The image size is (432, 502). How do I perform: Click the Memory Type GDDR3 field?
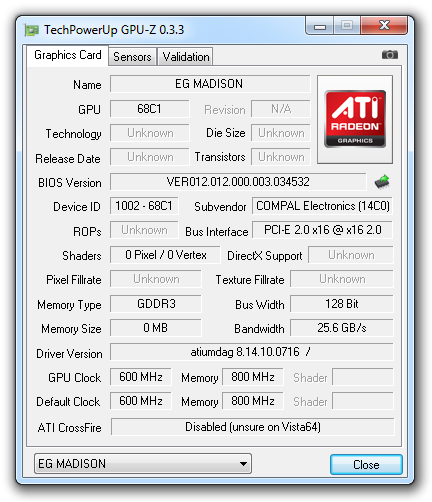[x=156, y=304]
